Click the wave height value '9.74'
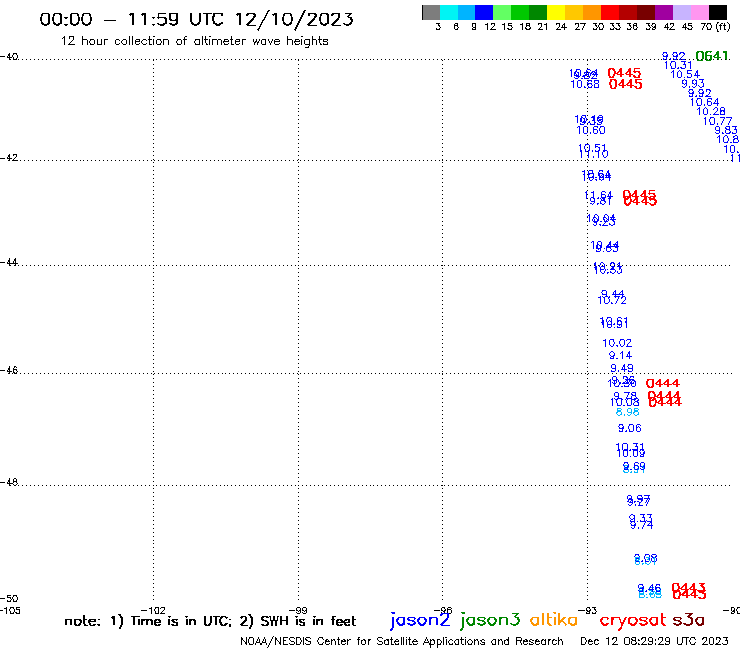740x650 pixels. [641, 524]
